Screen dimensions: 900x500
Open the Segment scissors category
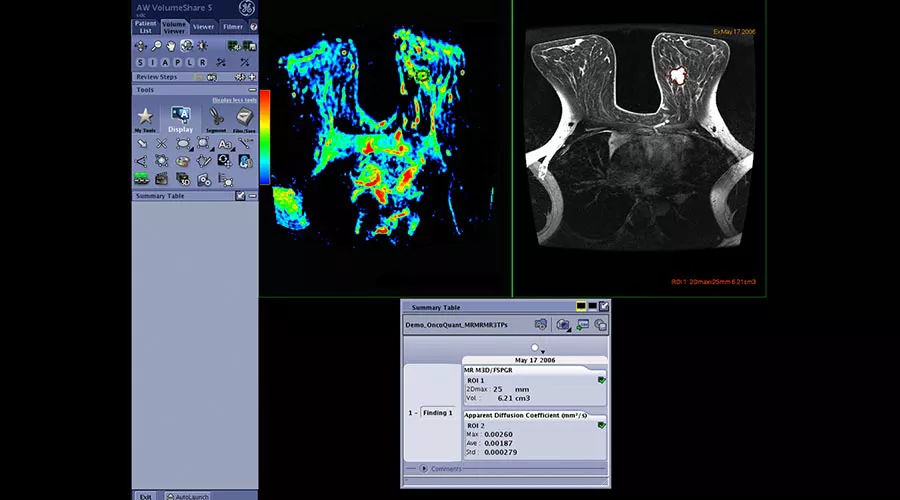[216, 119]
